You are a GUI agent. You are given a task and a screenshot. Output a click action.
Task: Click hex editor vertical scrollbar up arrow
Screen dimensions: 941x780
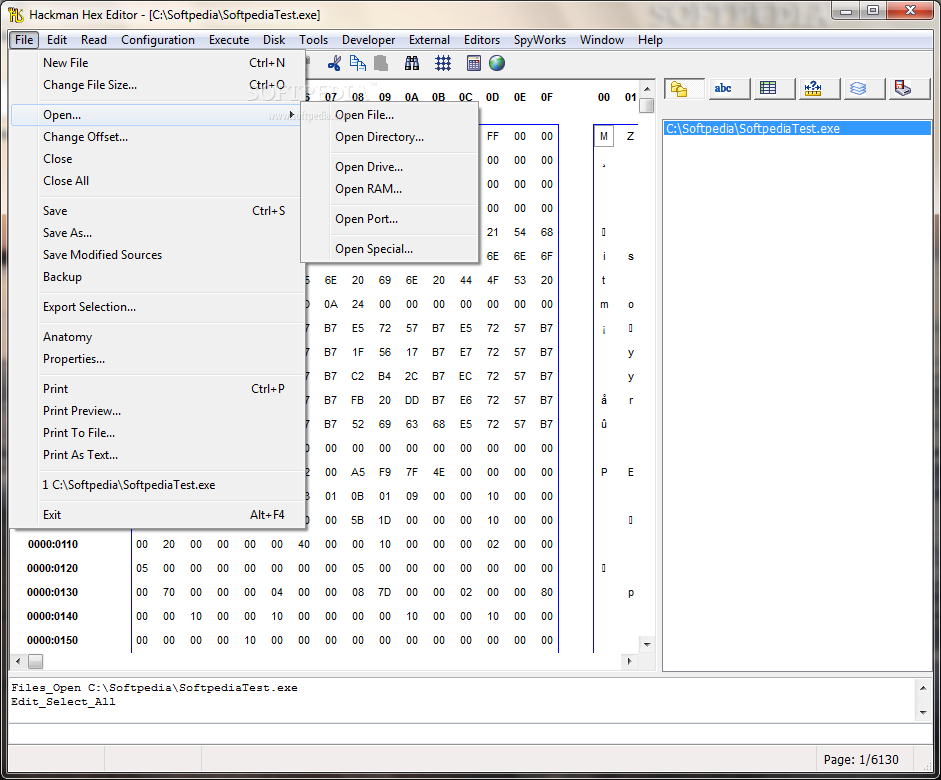coord(647,89)
